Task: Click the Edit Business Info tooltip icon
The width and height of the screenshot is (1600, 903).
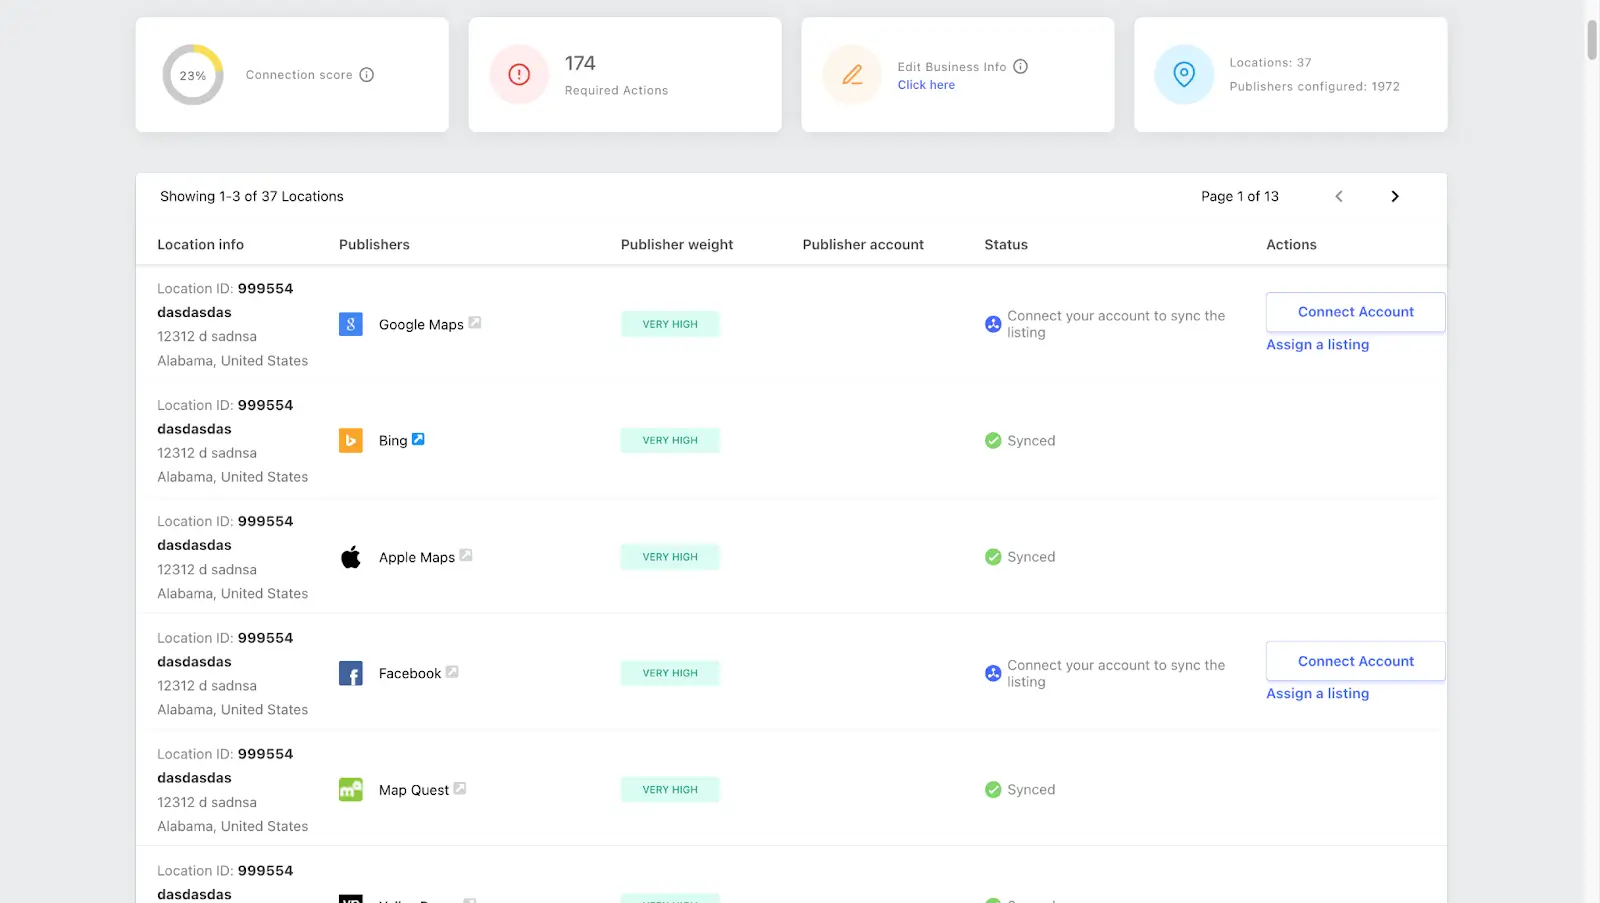Action: coord(1021,67)
